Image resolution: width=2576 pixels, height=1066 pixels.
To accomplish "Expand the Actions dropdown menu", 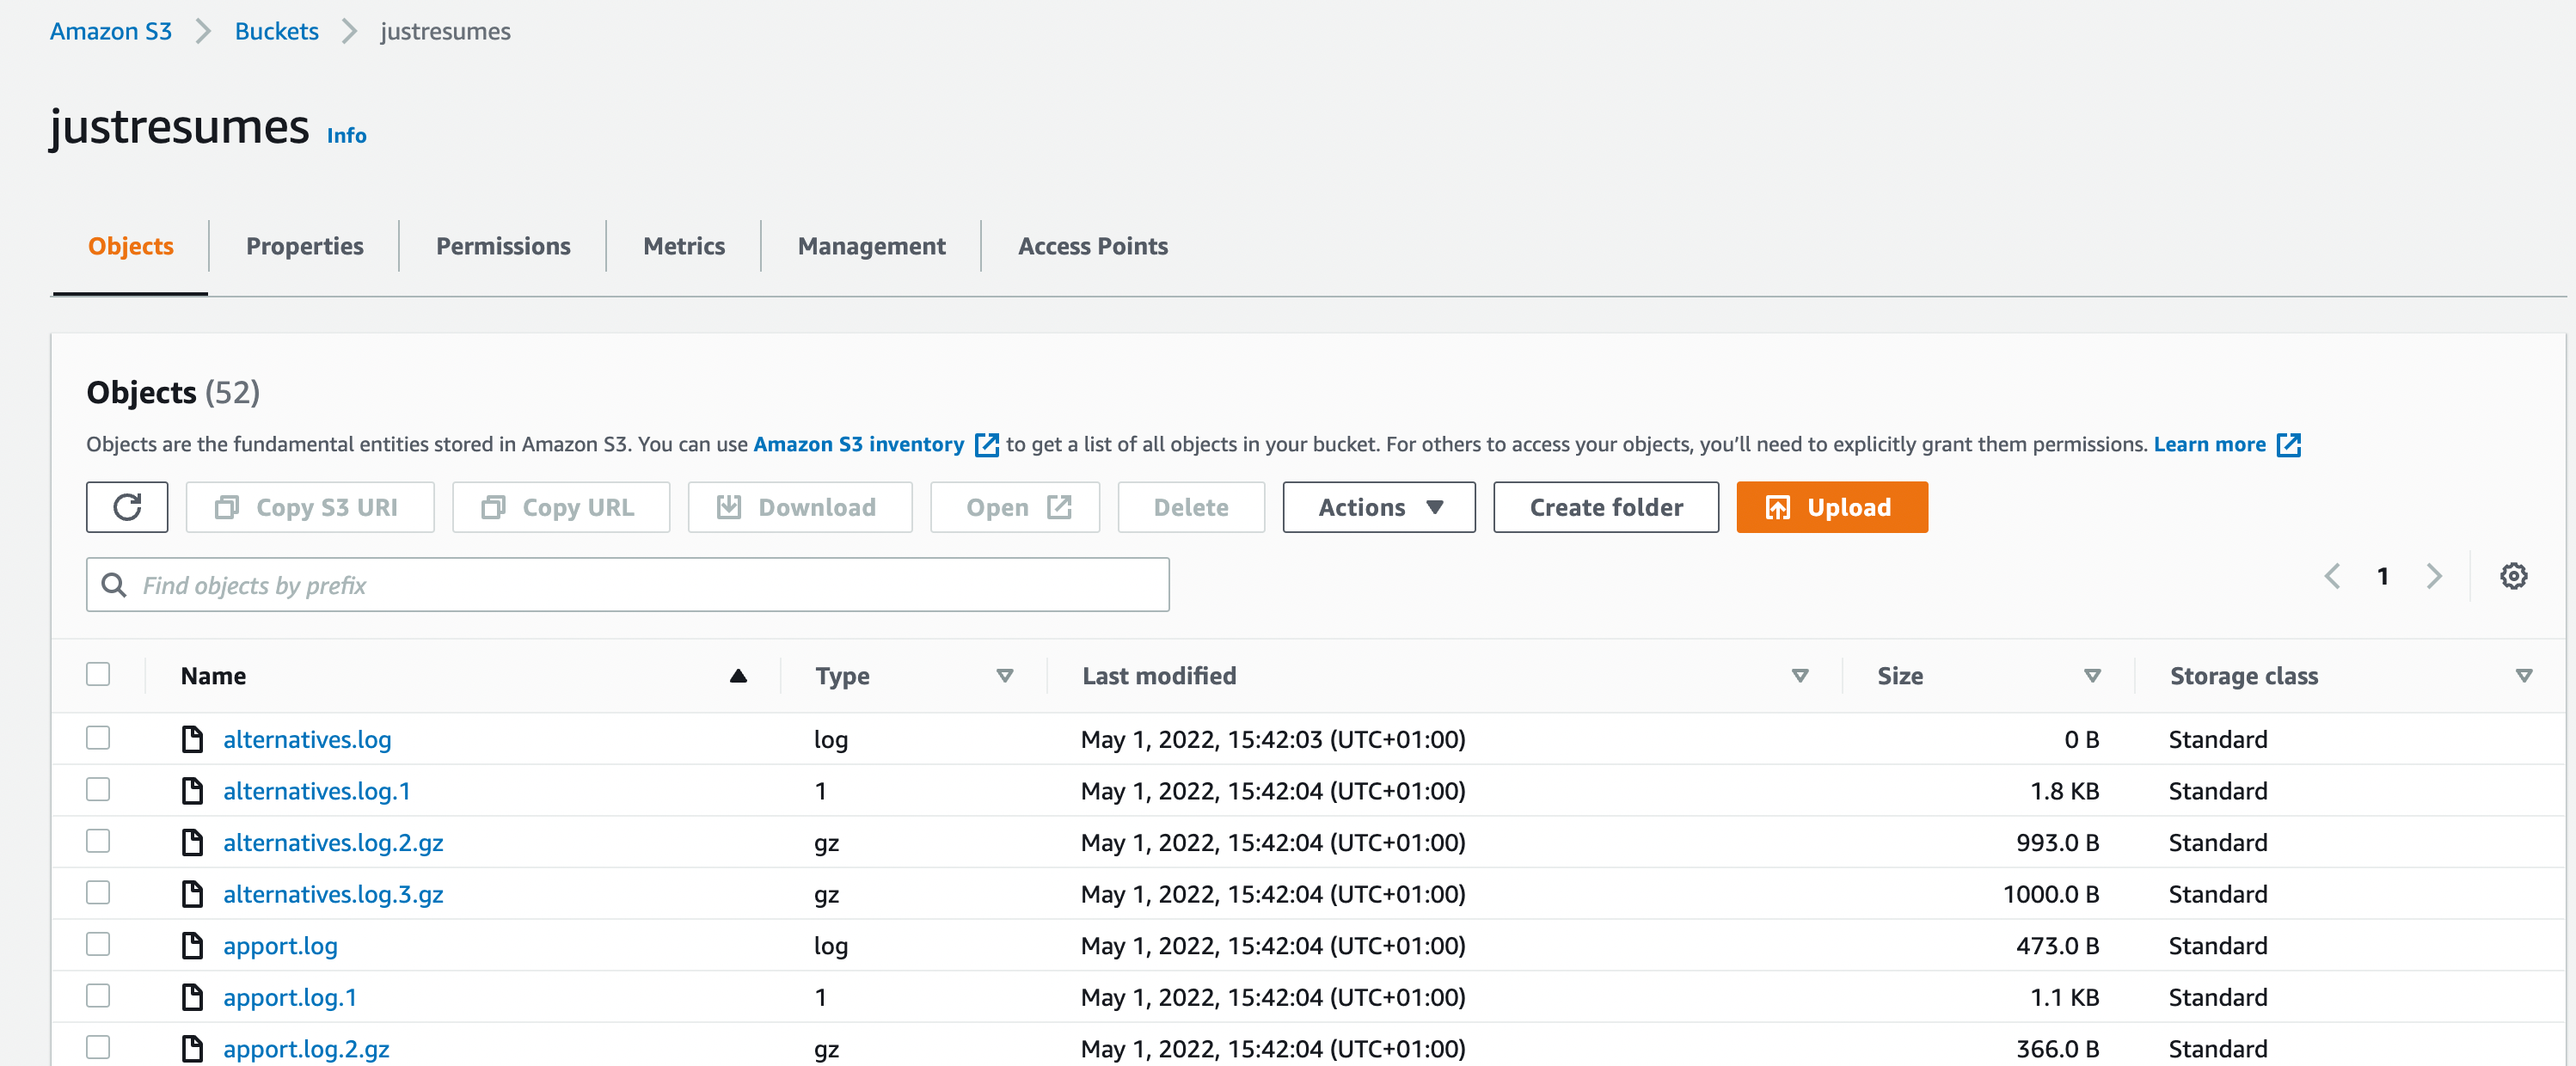I will pos(1378,507).
